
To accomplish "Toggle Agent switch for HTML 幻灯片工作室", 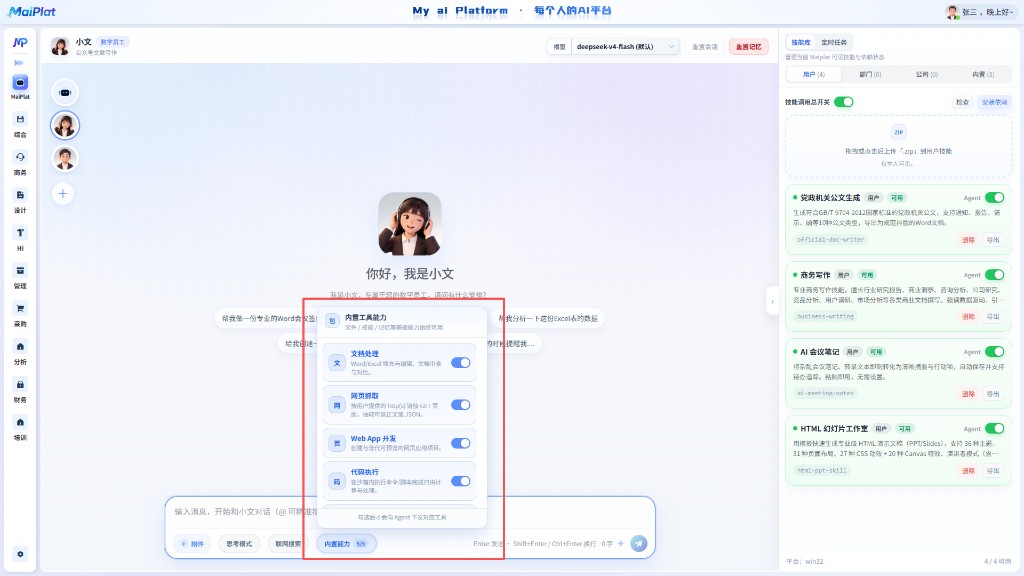I will point(995,428).
